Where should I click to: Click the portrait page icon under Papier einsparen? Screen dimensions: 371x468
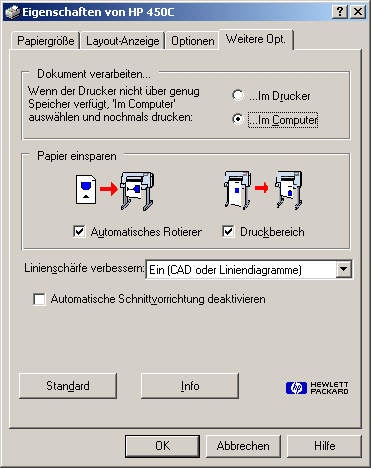[86, 189]
